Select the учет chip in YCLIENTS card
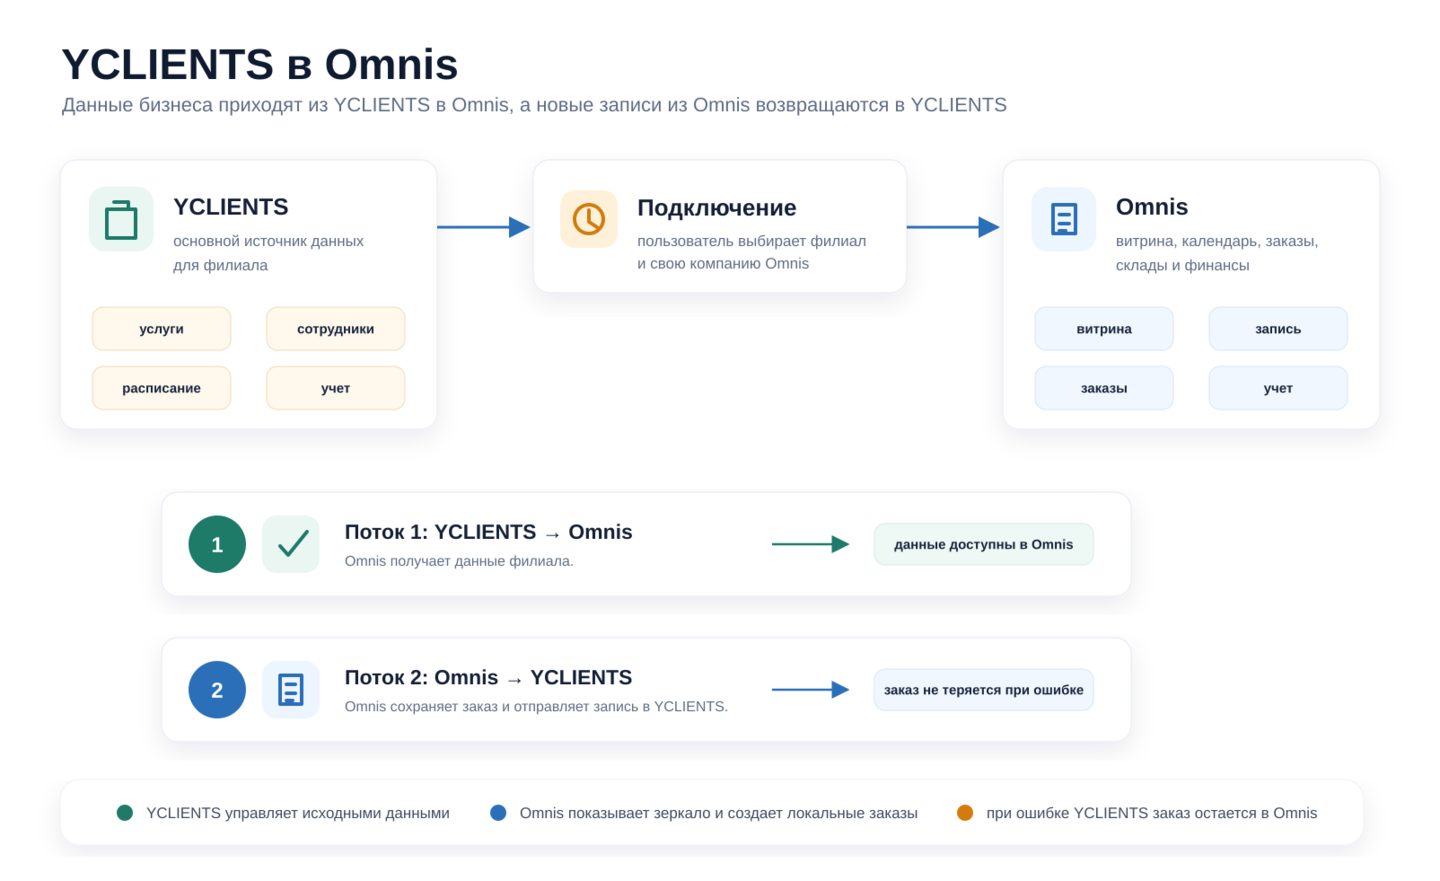The width and height of the screenshot is (1440, 881). click(x=335, y=388)
